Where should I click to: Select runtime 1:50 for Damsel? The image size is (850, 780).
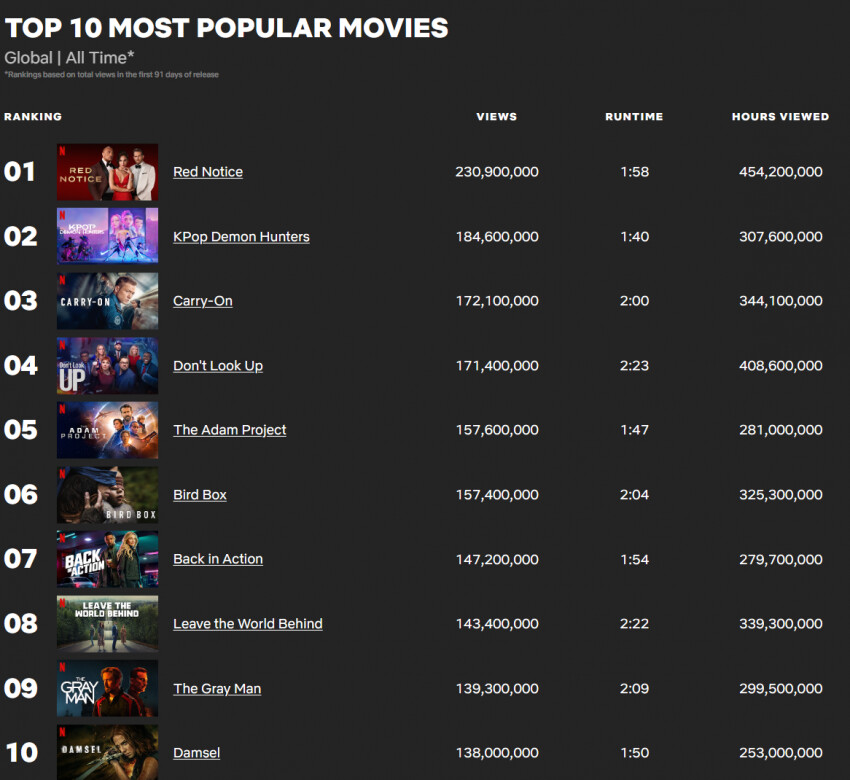(x=634, y=753)
